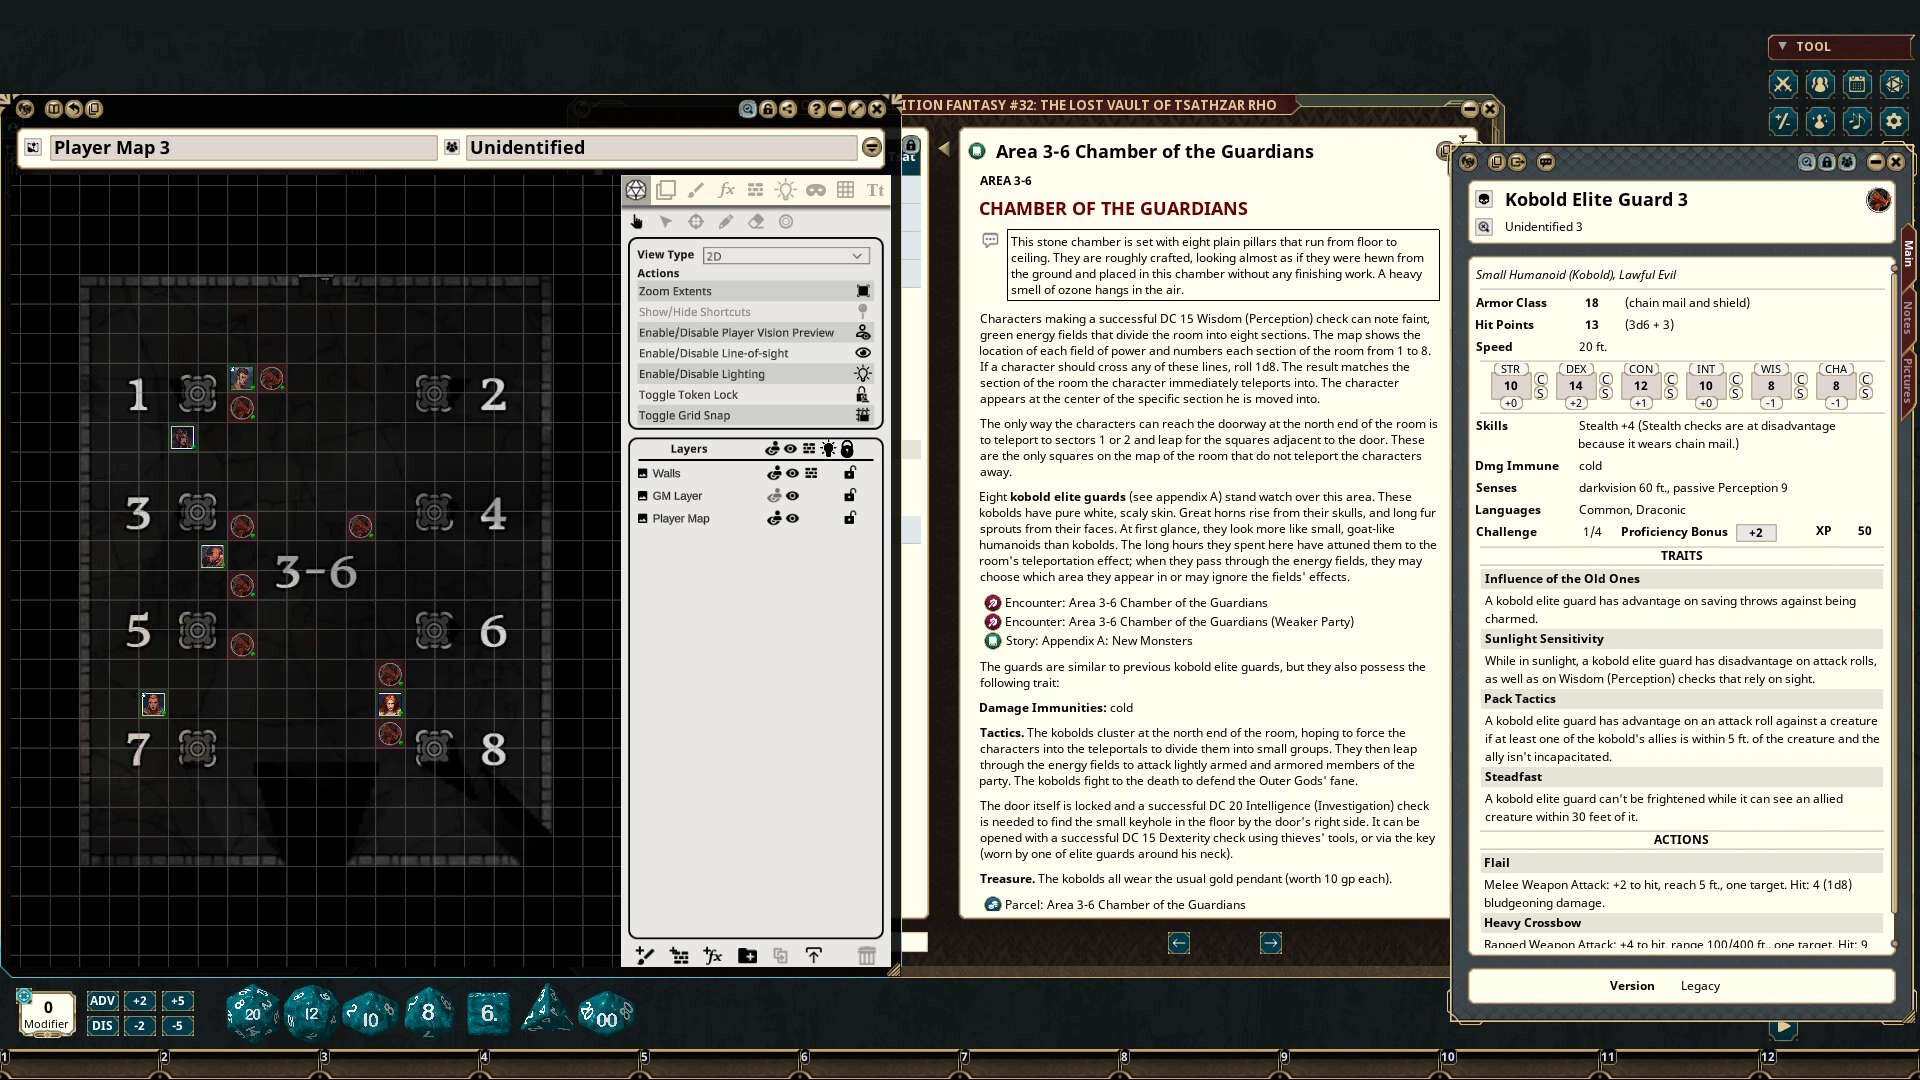Choose the pencil draw tool
The width and height of the screenshot is (1920, 1080).
(726, 222)
